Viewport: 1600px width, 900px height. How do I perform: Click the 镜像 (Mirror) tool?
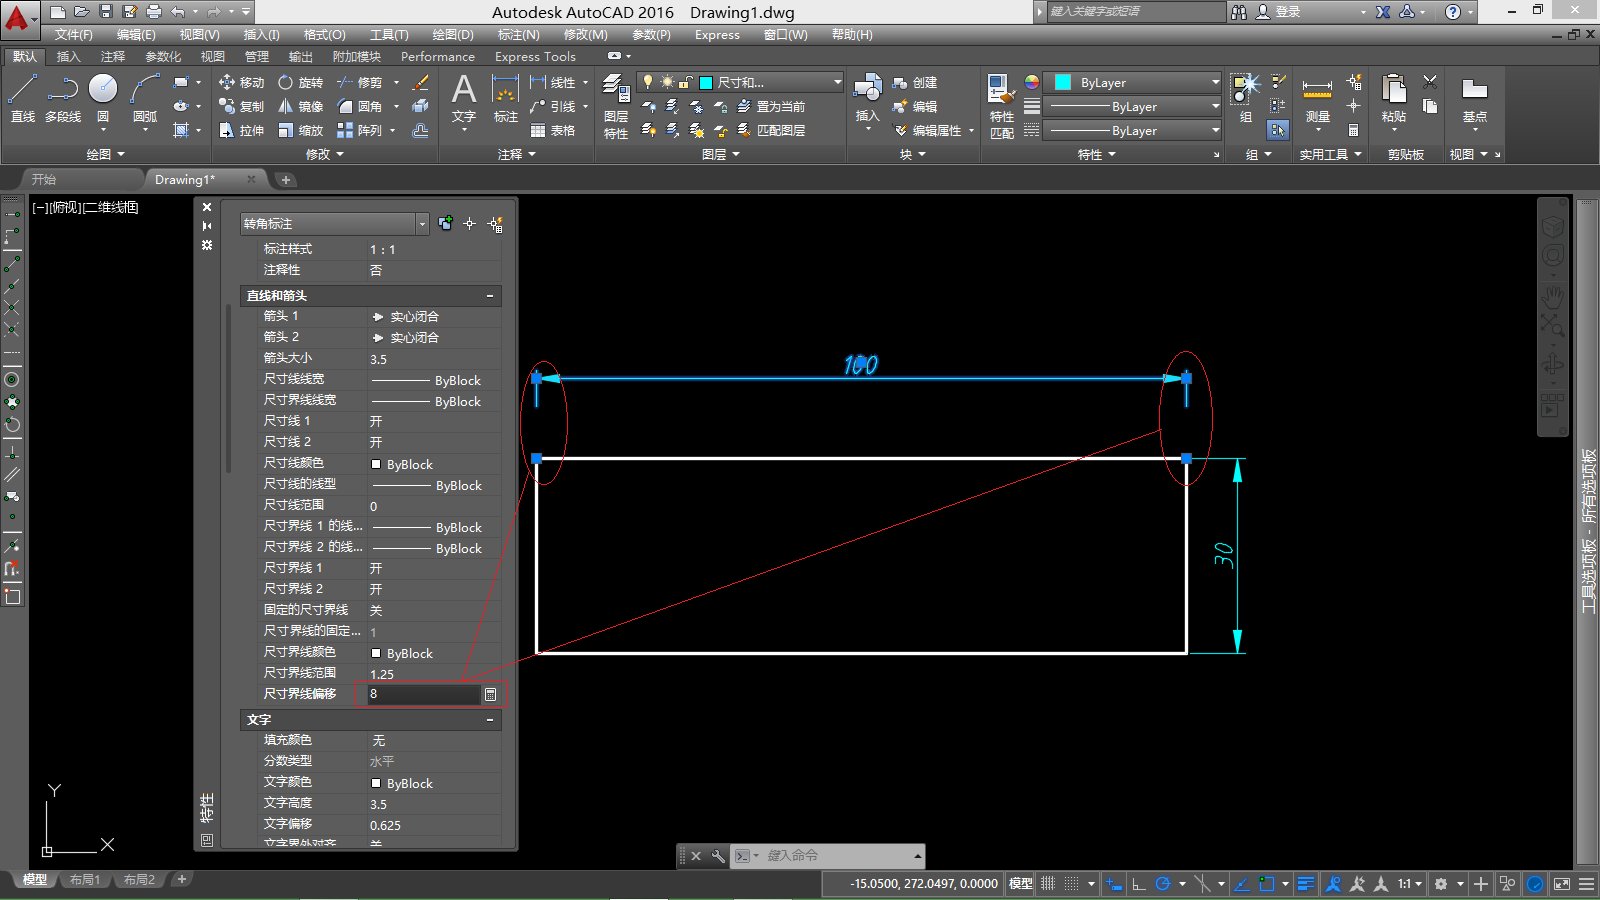tap(300, 106)
